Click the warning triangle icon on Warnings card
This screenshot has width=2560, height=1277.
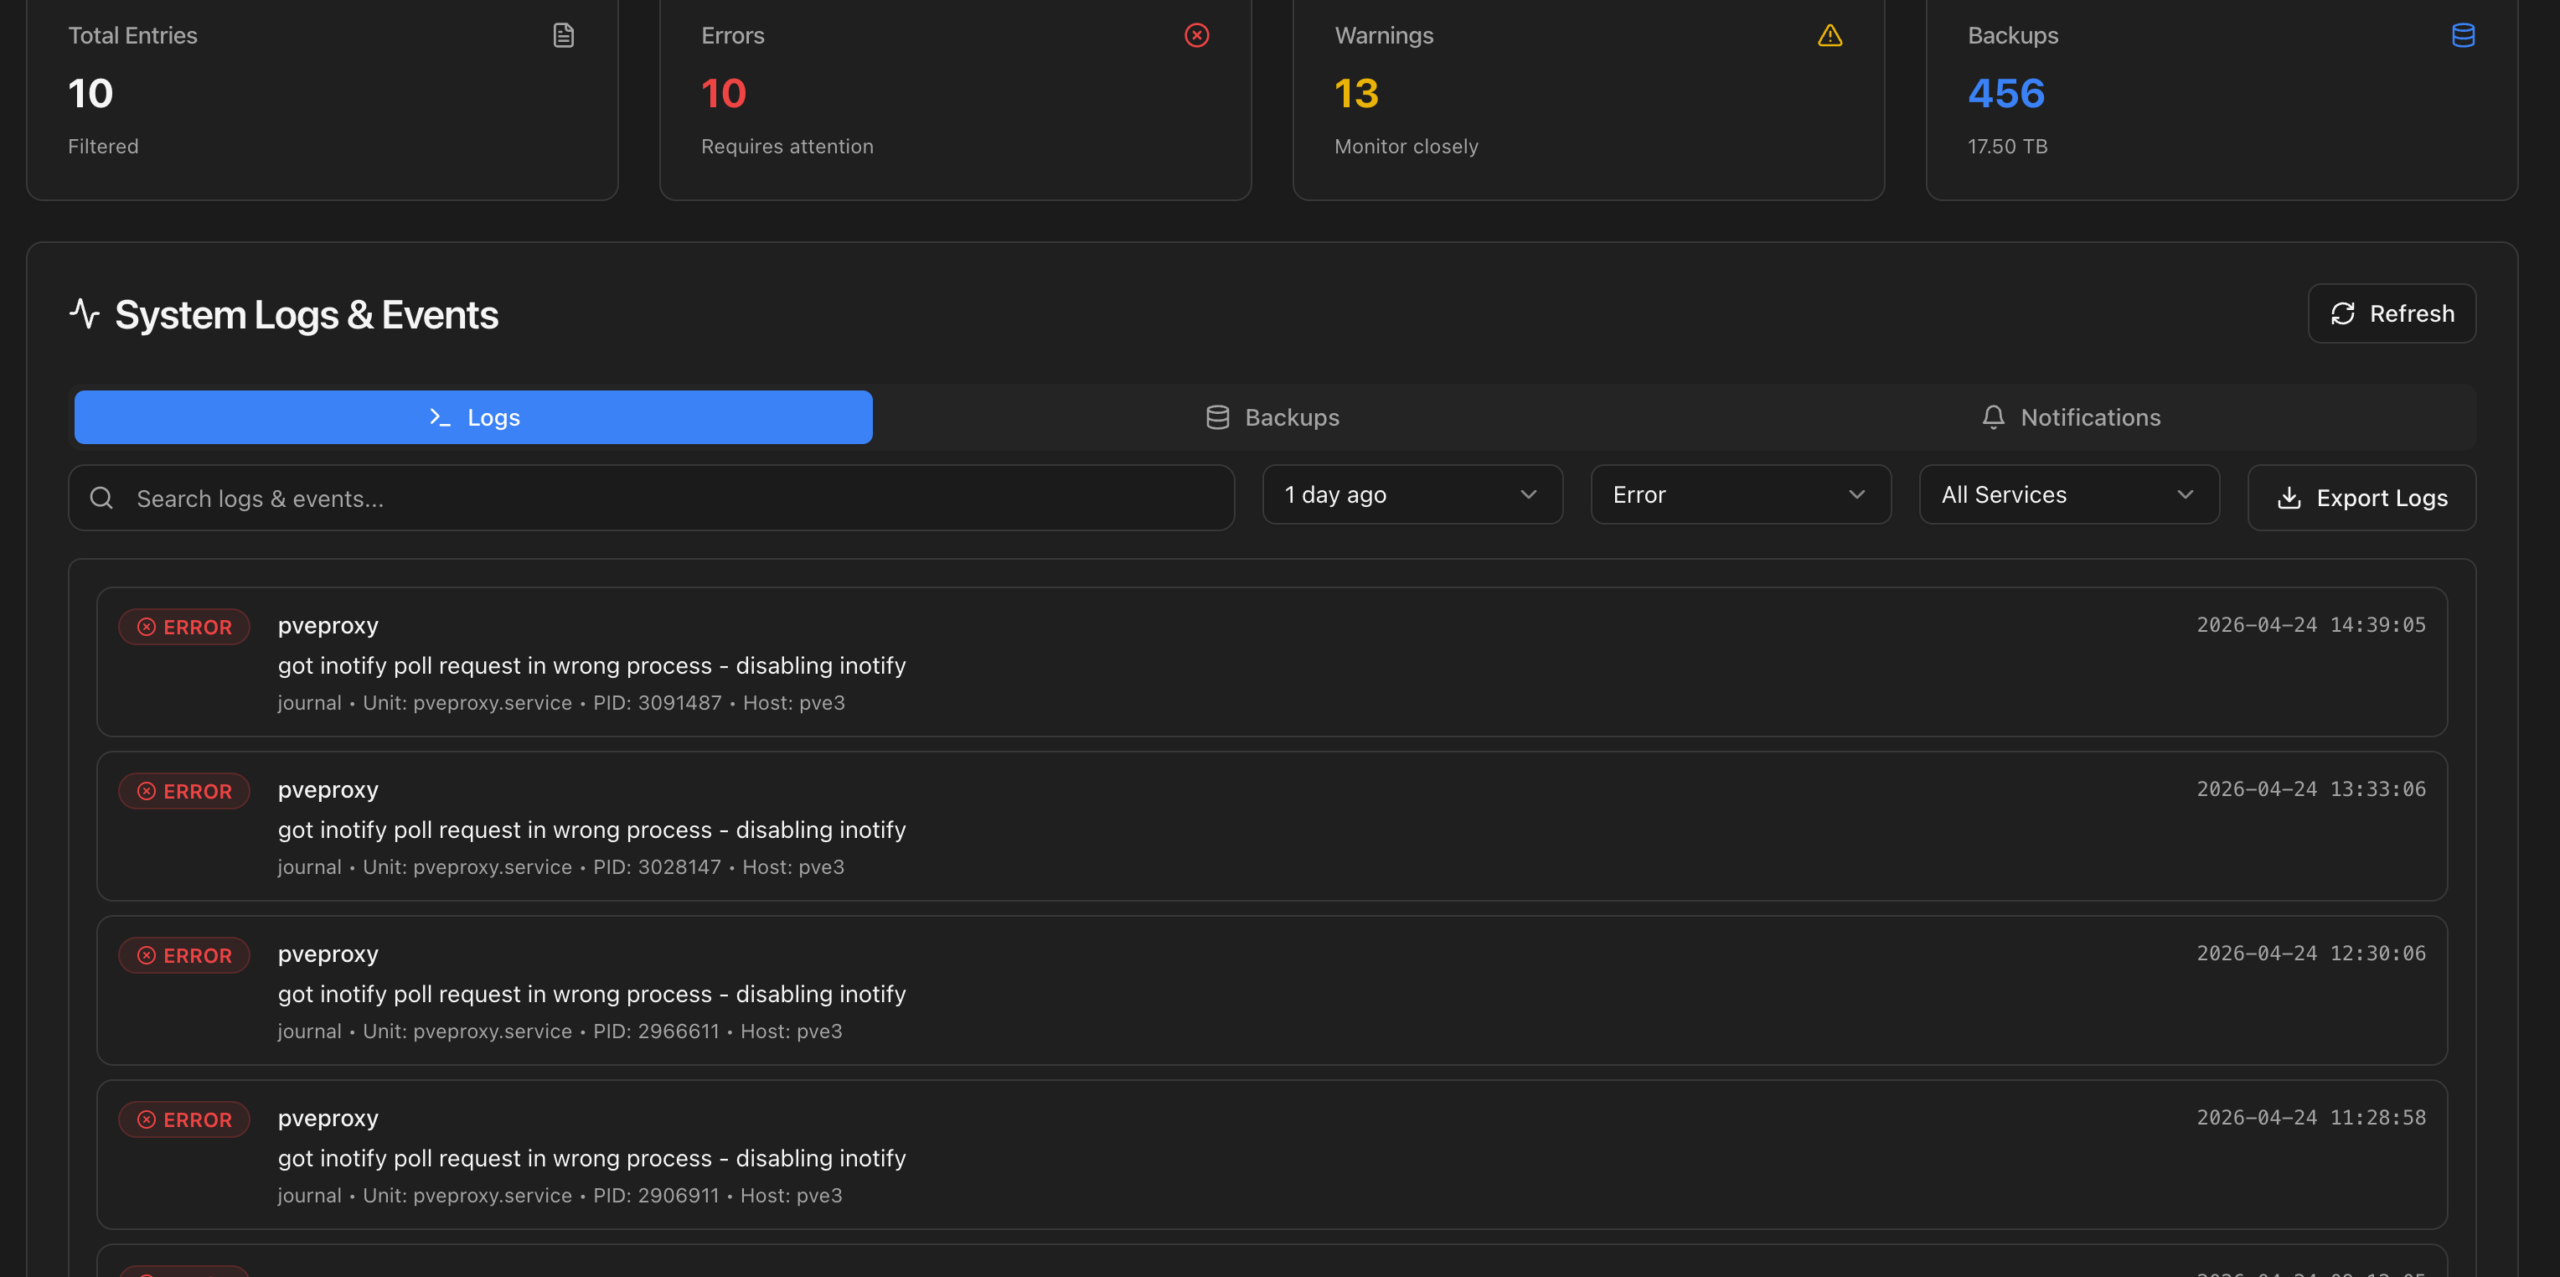(x=1830, y=35)
